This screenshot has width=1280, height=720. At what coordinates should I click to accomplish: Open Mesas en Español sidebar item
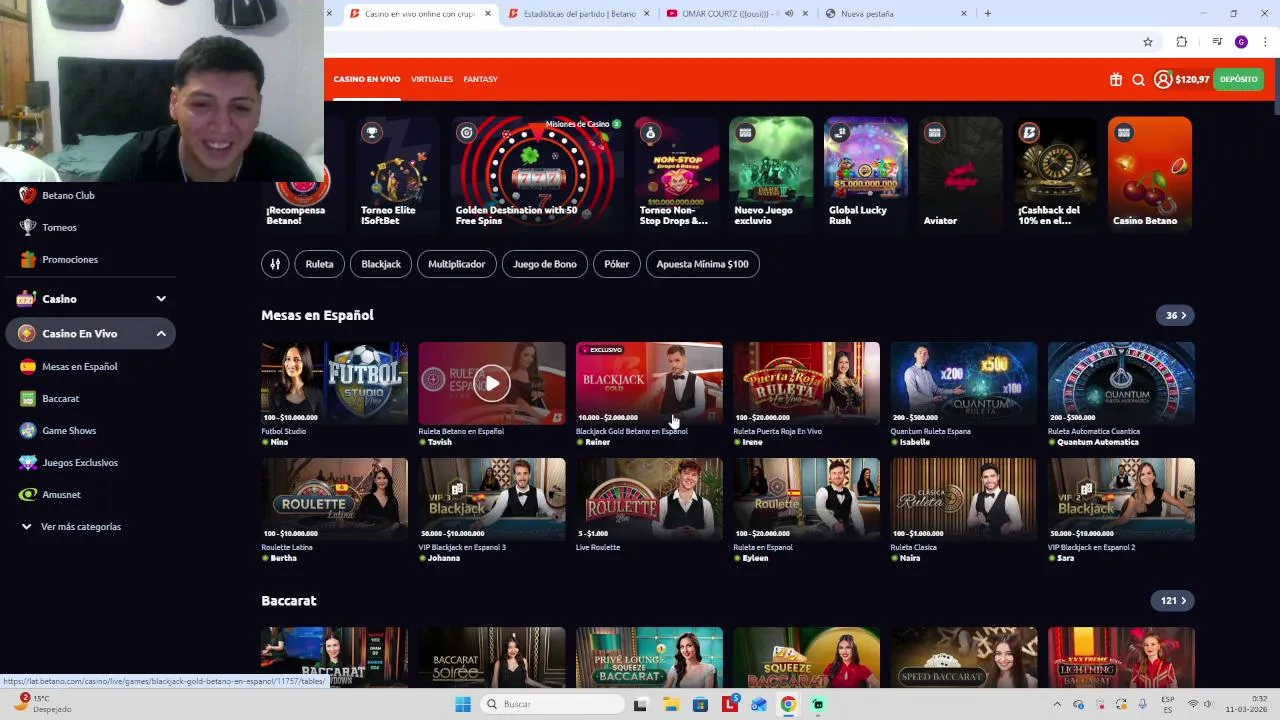click(79, 366)
